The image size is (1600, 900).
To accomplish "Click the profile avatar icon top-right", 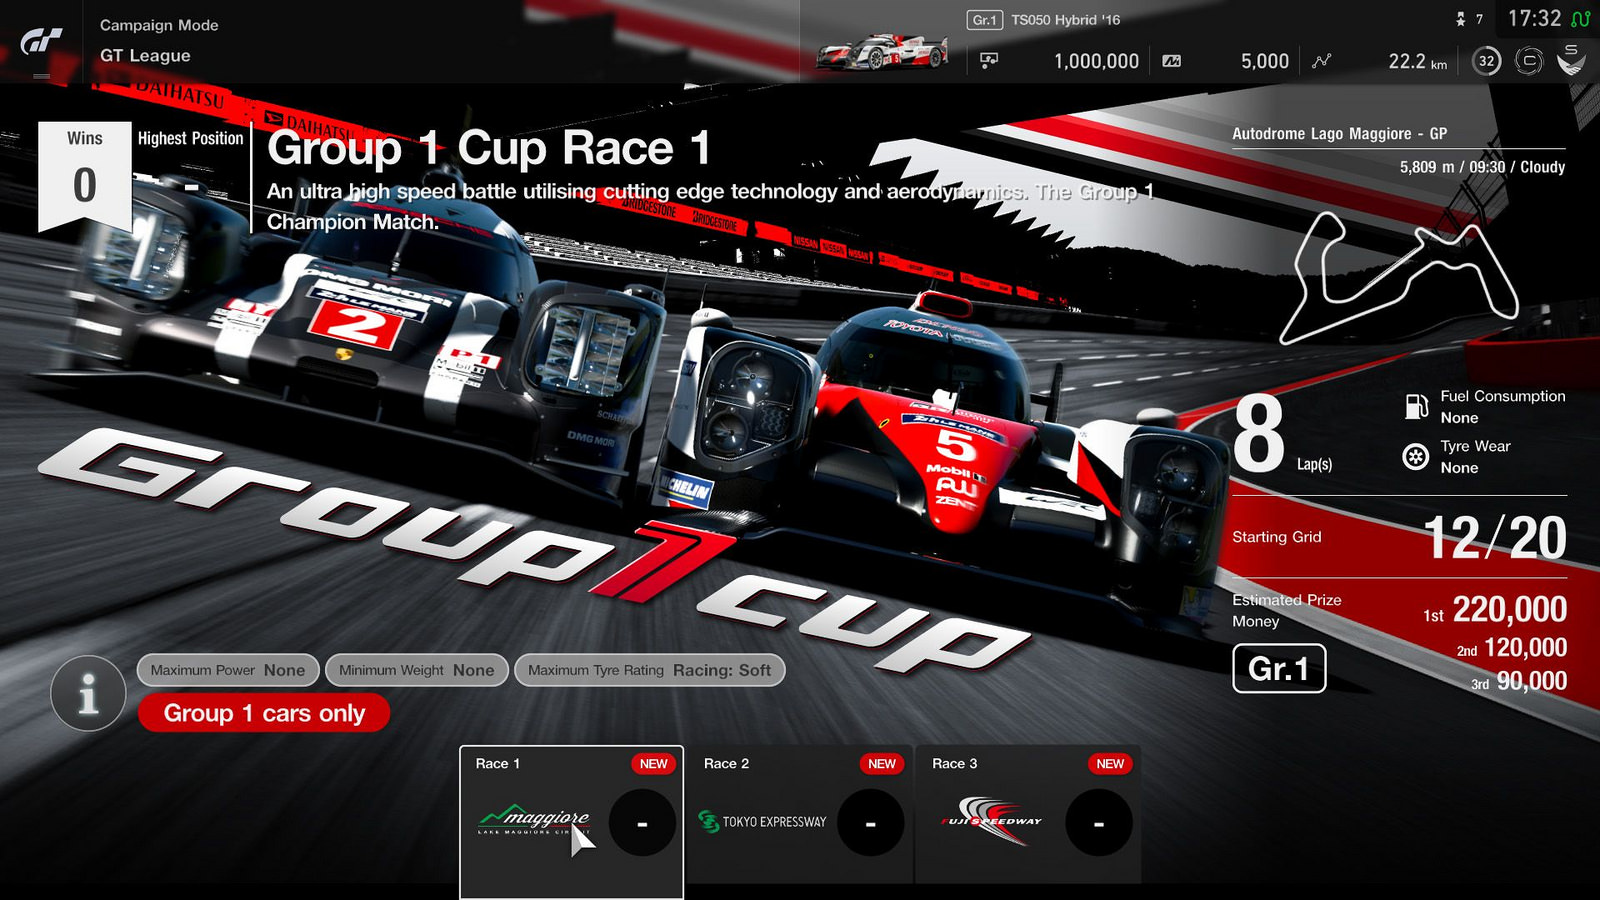I will click(1572, 61).
